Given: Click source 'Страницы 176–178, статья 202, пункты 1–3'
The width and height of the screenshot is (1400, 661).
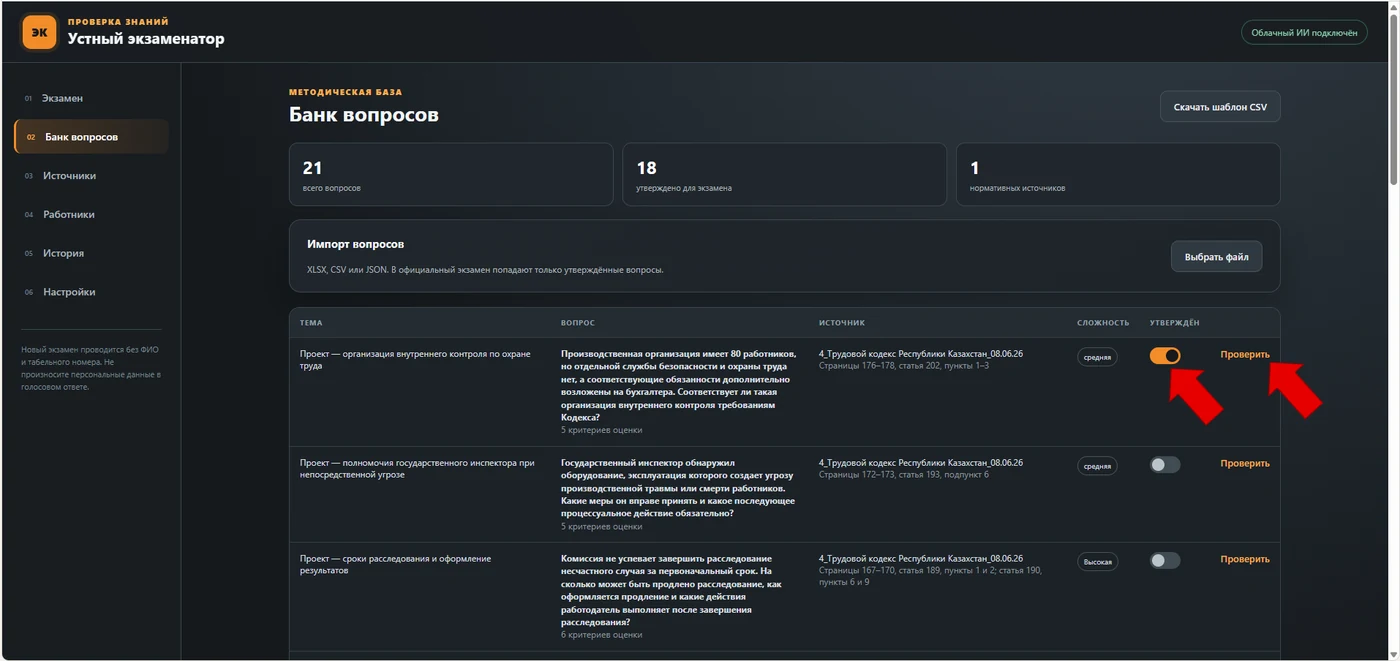Looking at the screenshot, I should (904, 366).
